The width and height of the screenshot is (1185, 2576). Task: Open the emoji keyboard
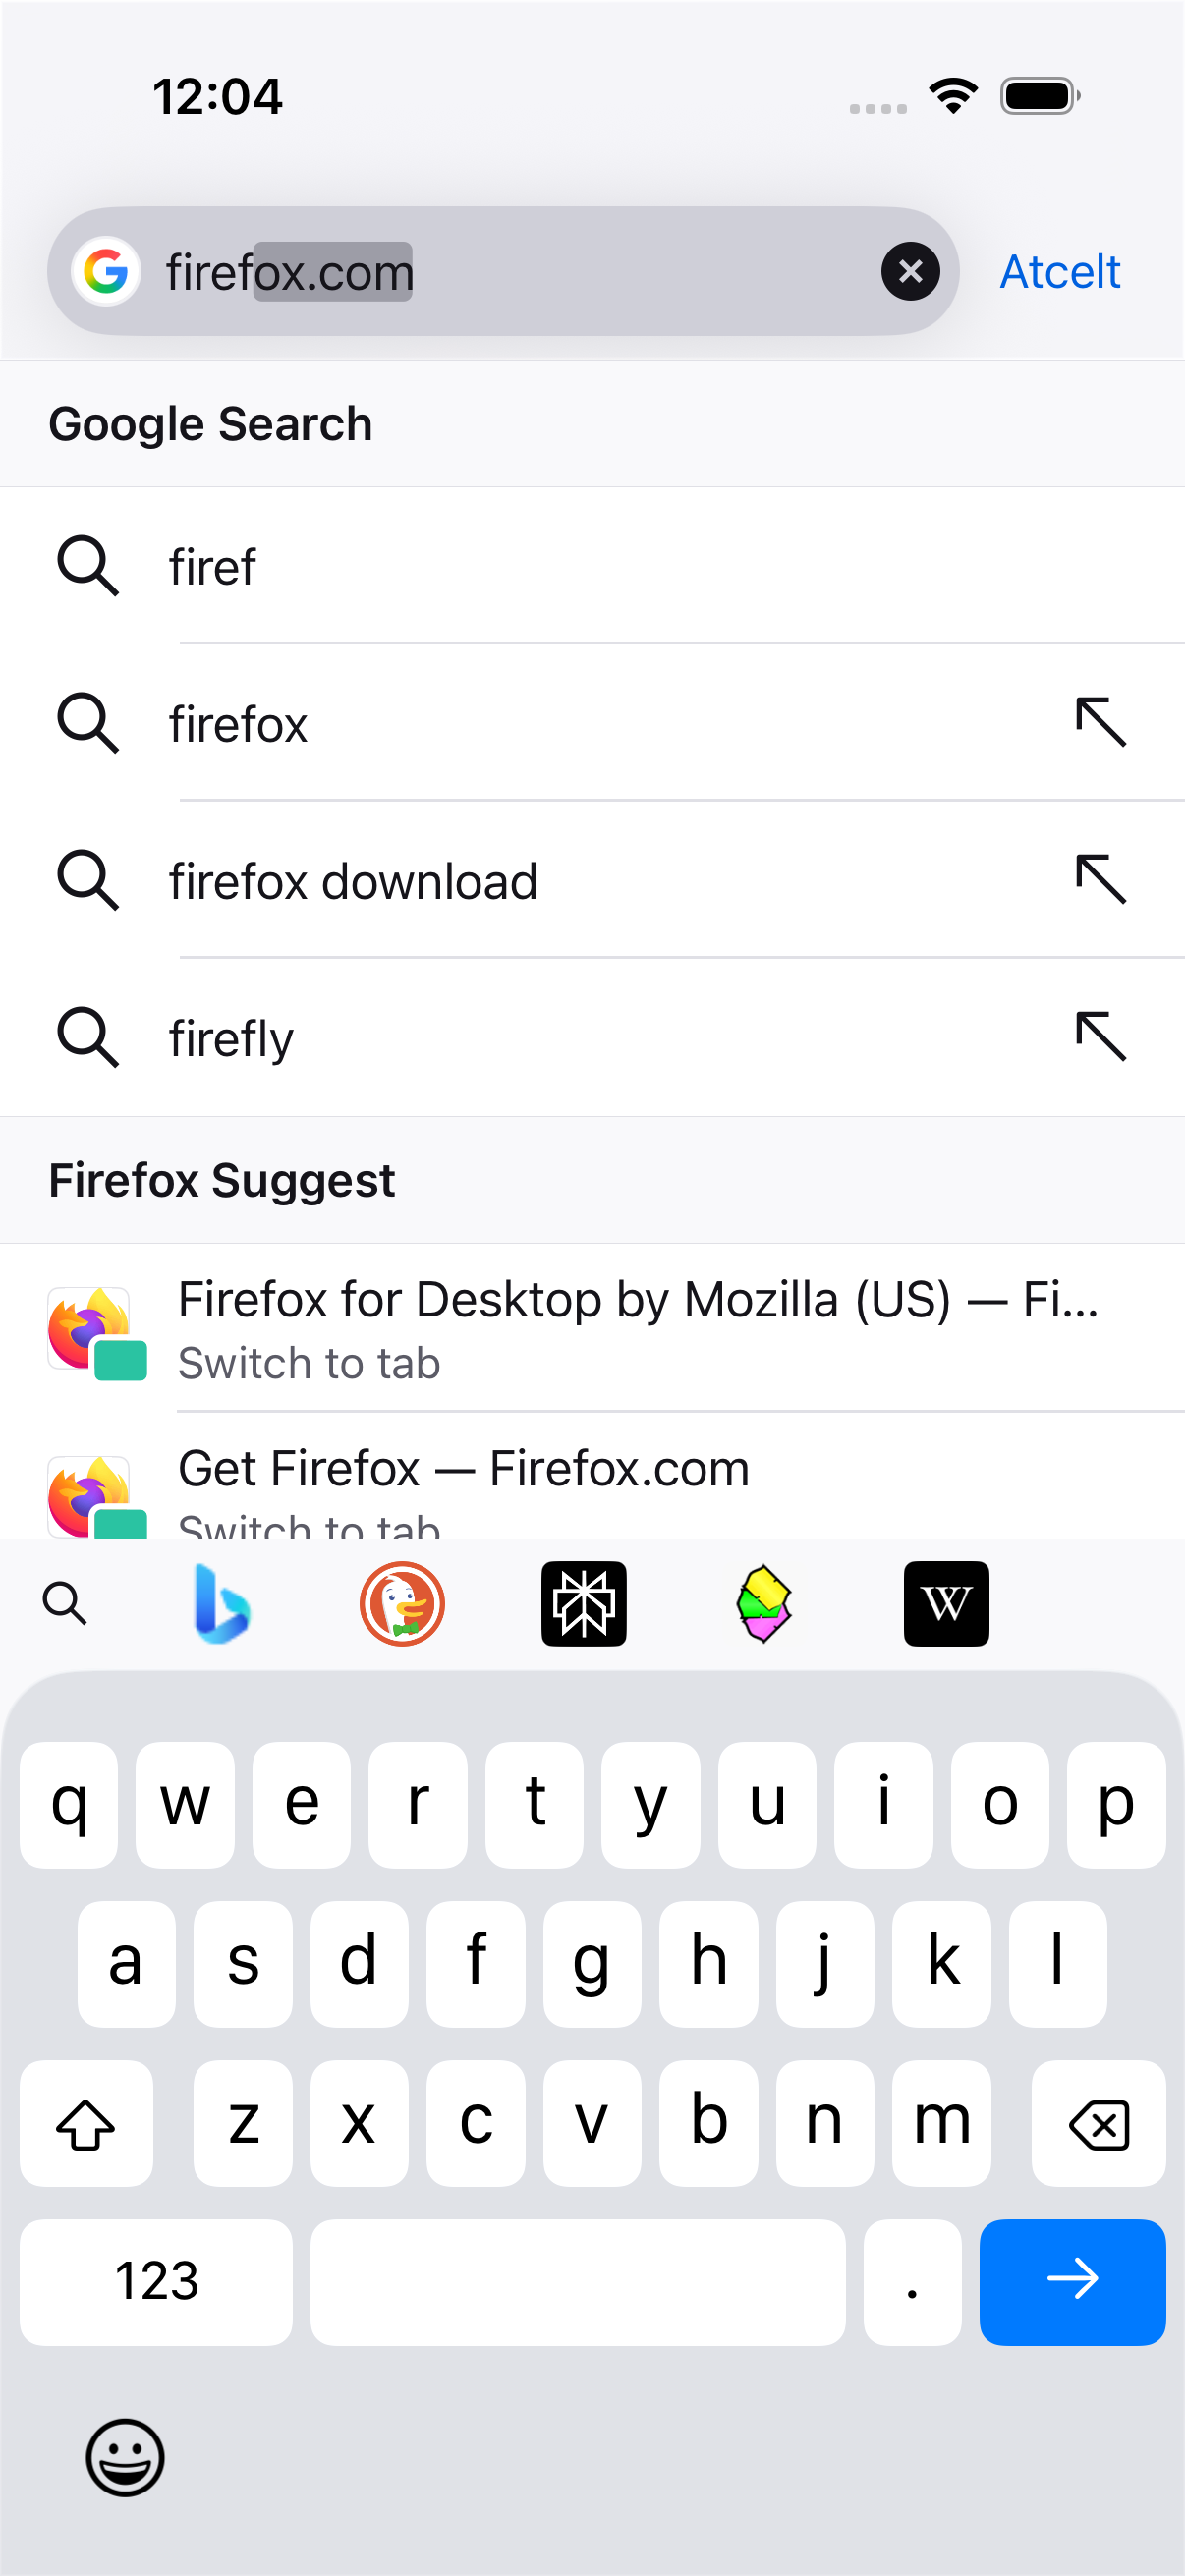pos(125,2458)
